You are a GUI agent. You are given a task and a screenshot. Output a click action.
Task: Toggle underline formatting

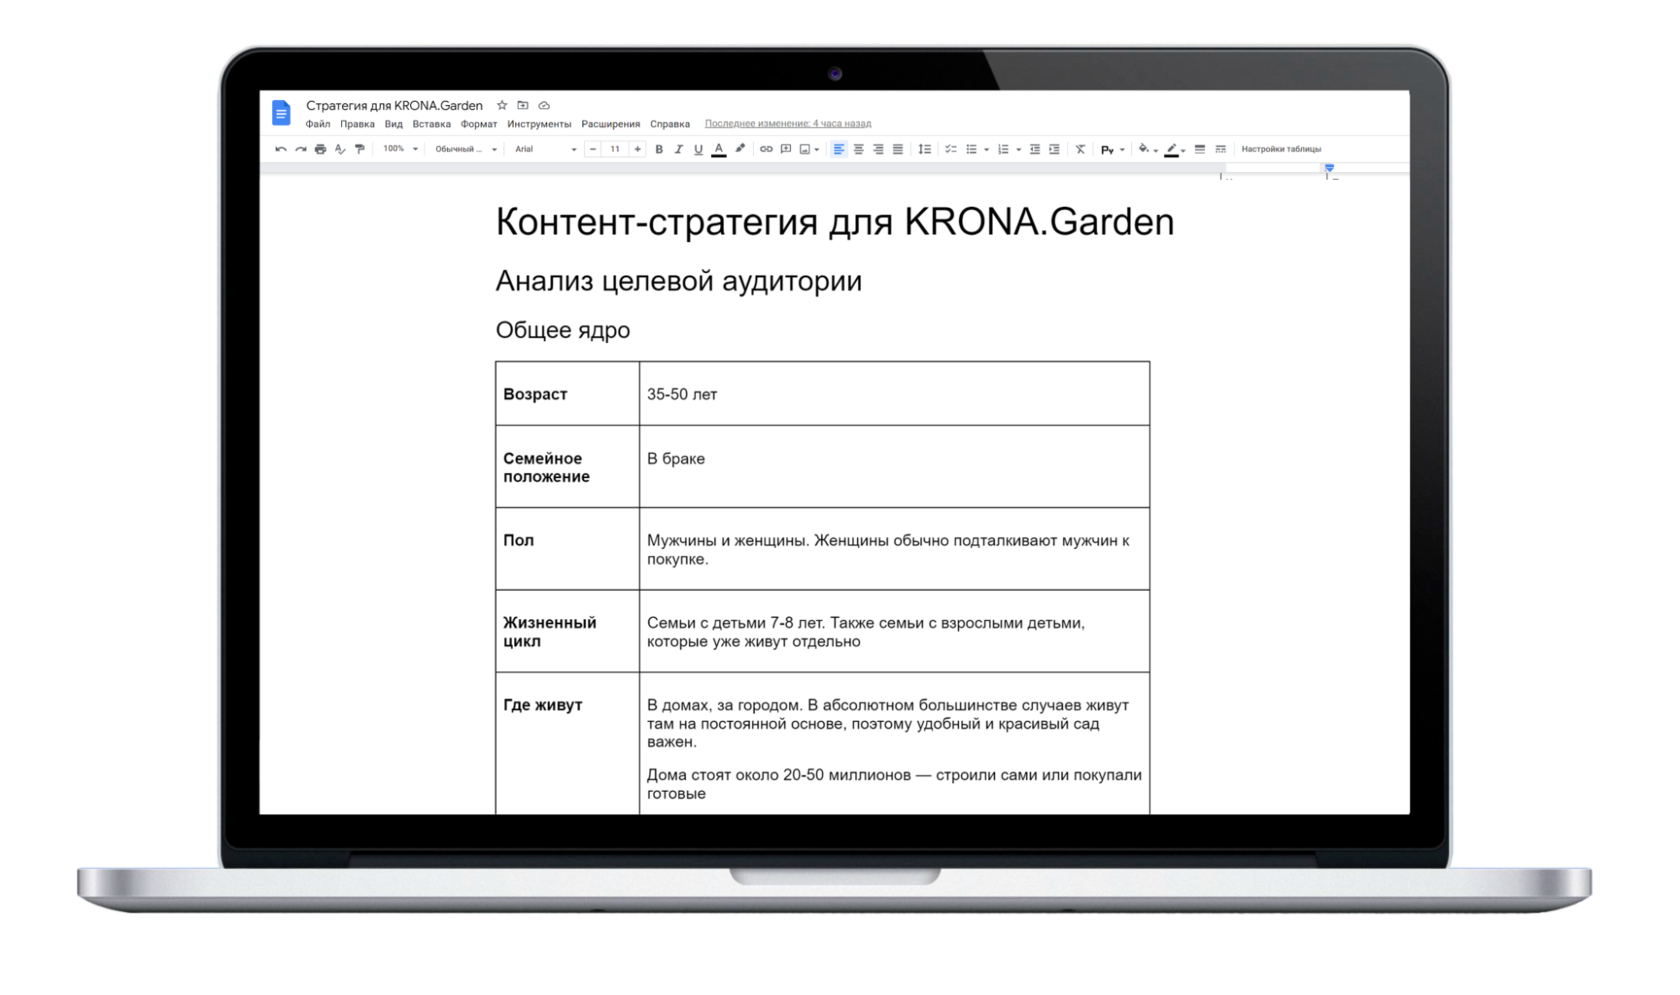pos(698,149)
